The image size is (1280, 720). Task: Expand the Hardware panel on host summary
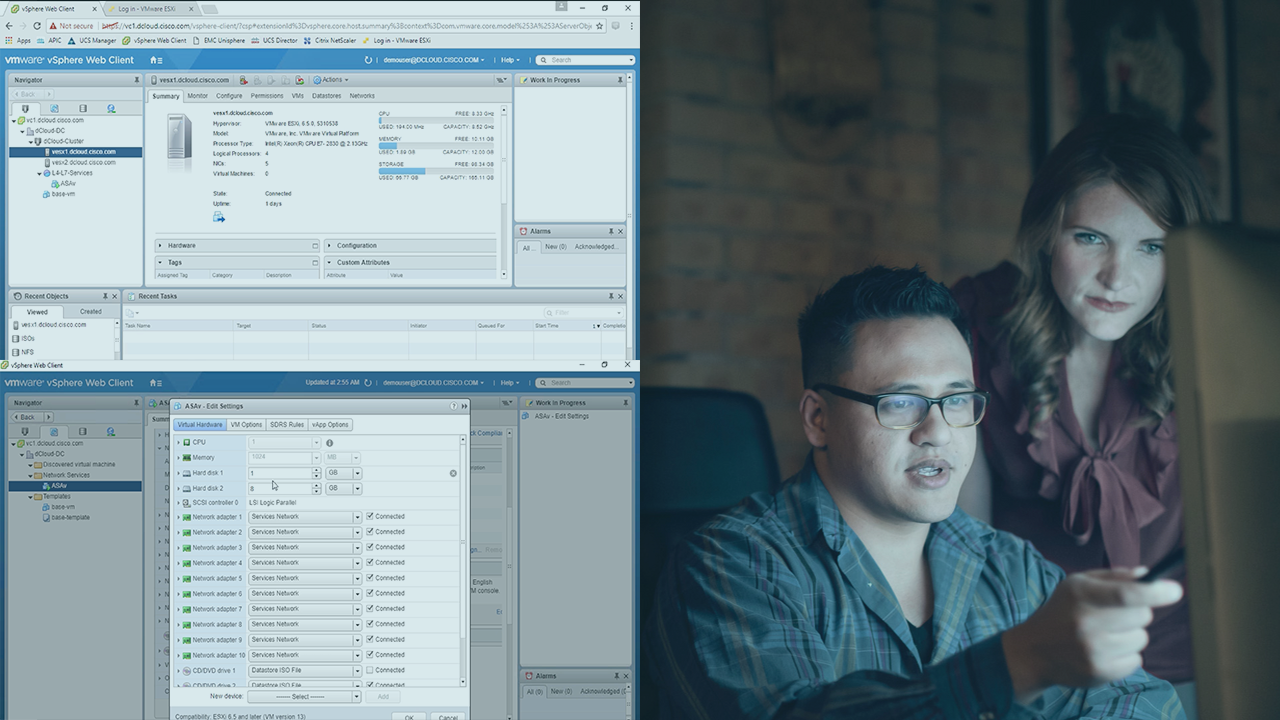160,245
